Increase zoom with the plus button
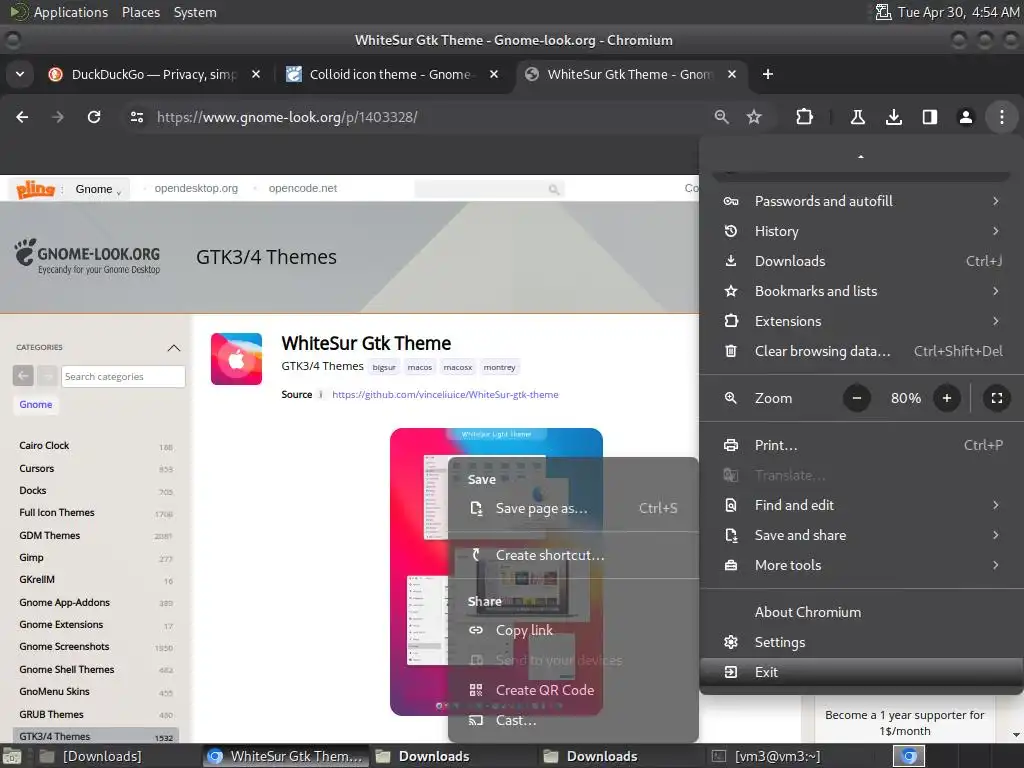This screenshot has width=1024, height=768. coord(946,398)
